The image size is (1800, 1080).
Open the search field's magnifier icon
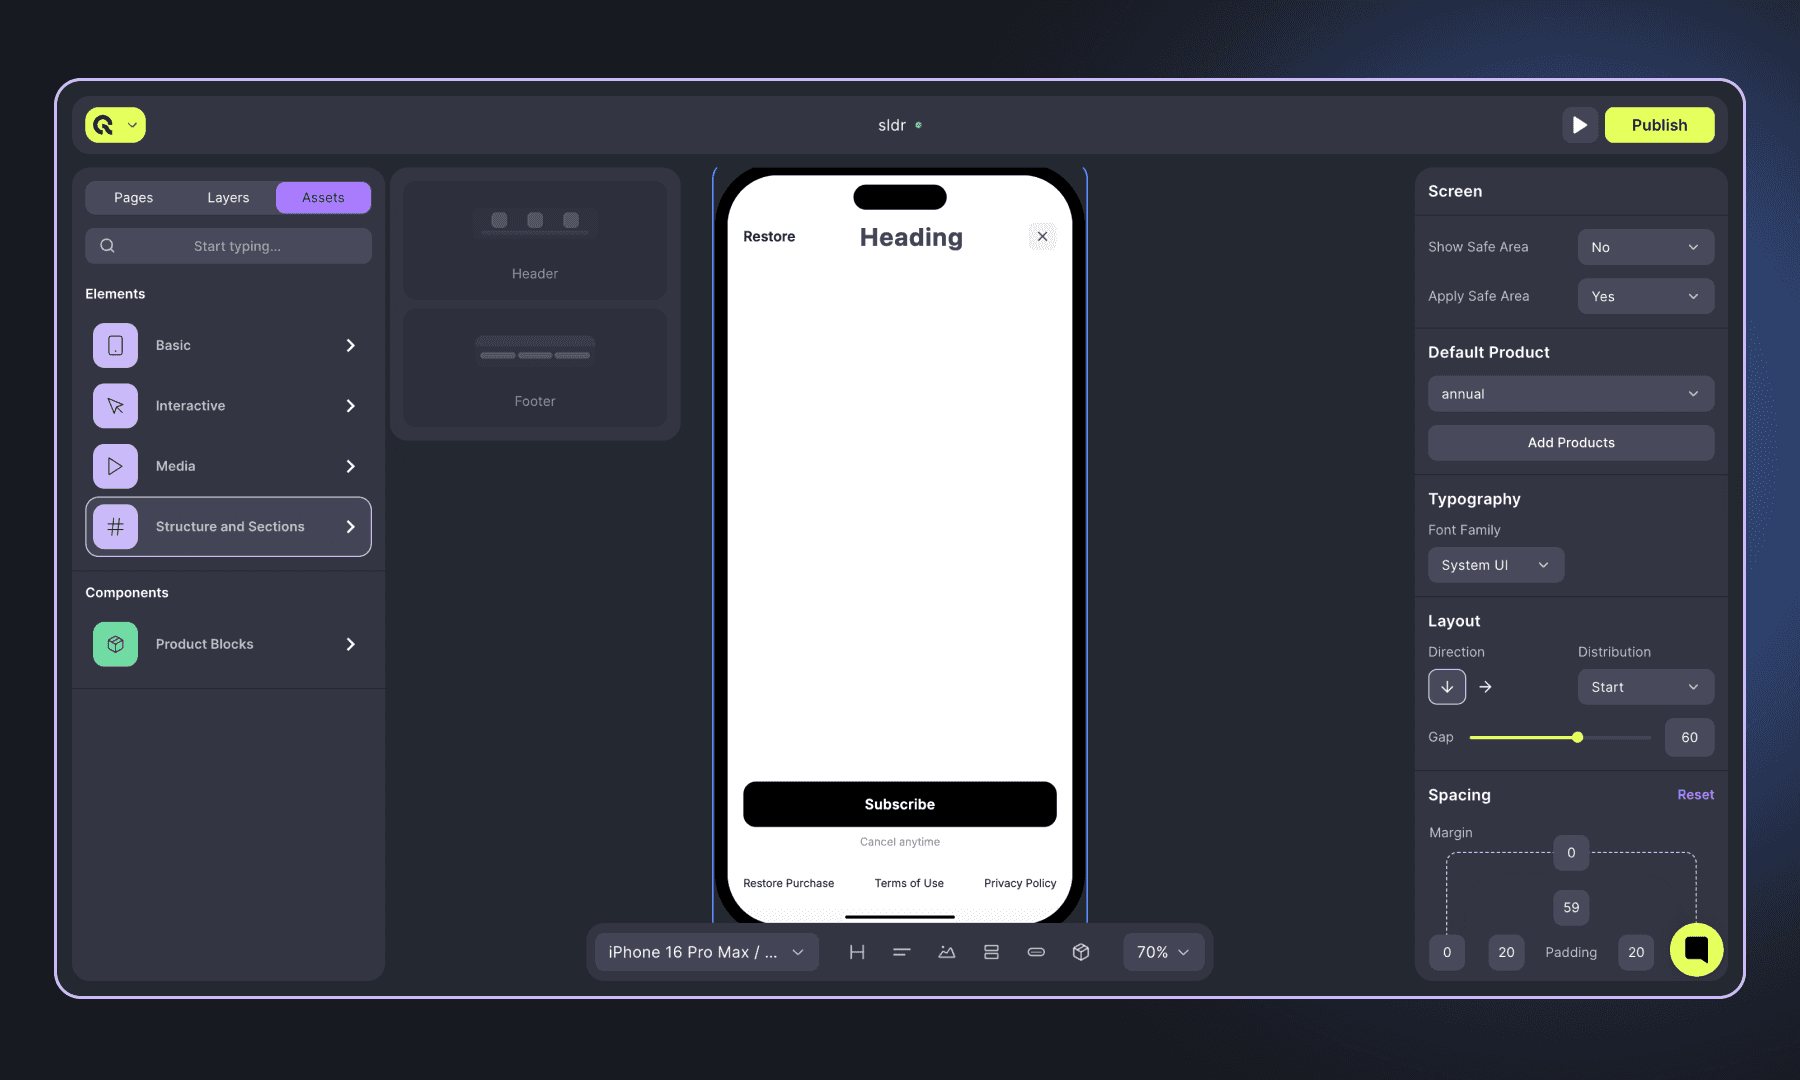[x=107, y=245]
